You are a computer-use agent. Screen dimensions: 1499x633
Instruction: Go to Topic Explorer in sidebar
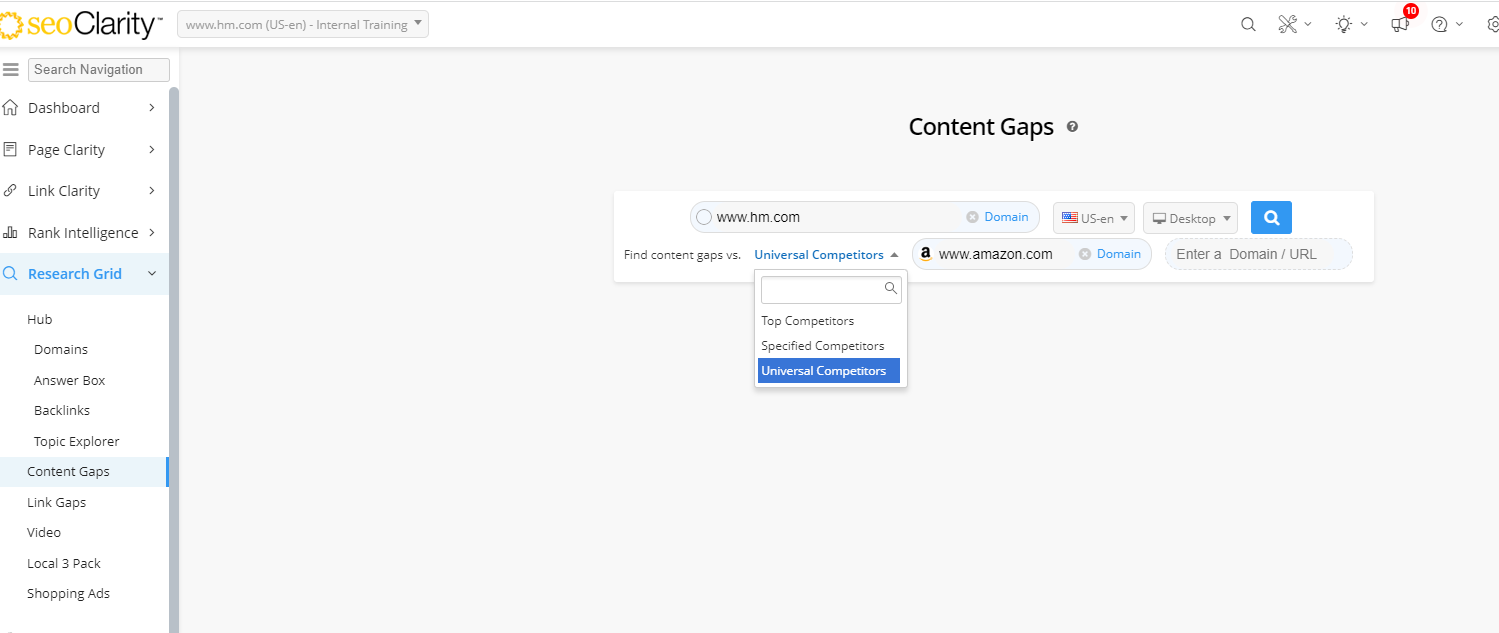click(x=77, y=441)
